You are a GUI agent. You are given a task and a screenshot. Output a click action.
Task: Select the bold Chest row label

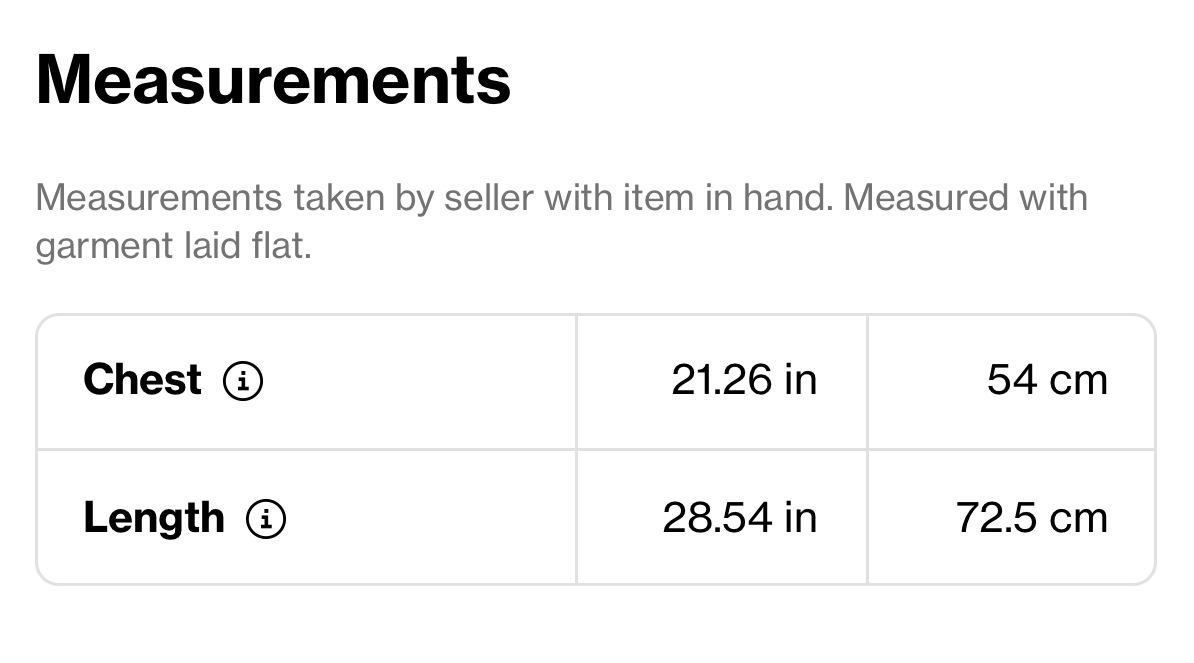click(142, 379)
